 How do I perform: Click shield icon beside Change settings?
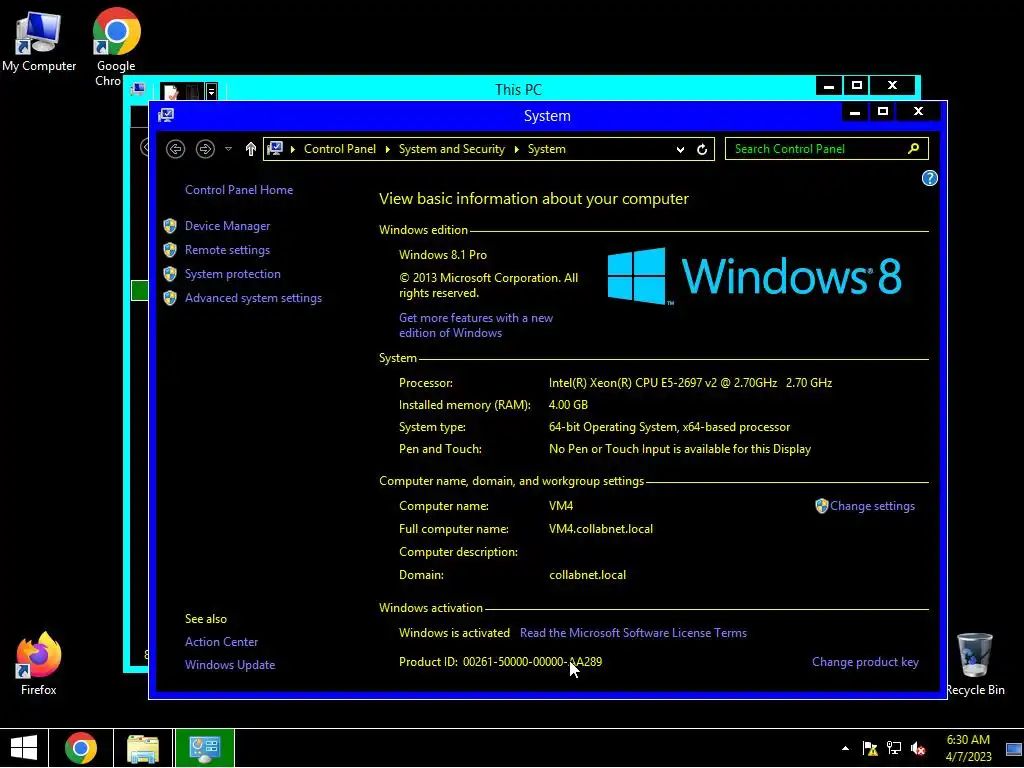point(822,505)
